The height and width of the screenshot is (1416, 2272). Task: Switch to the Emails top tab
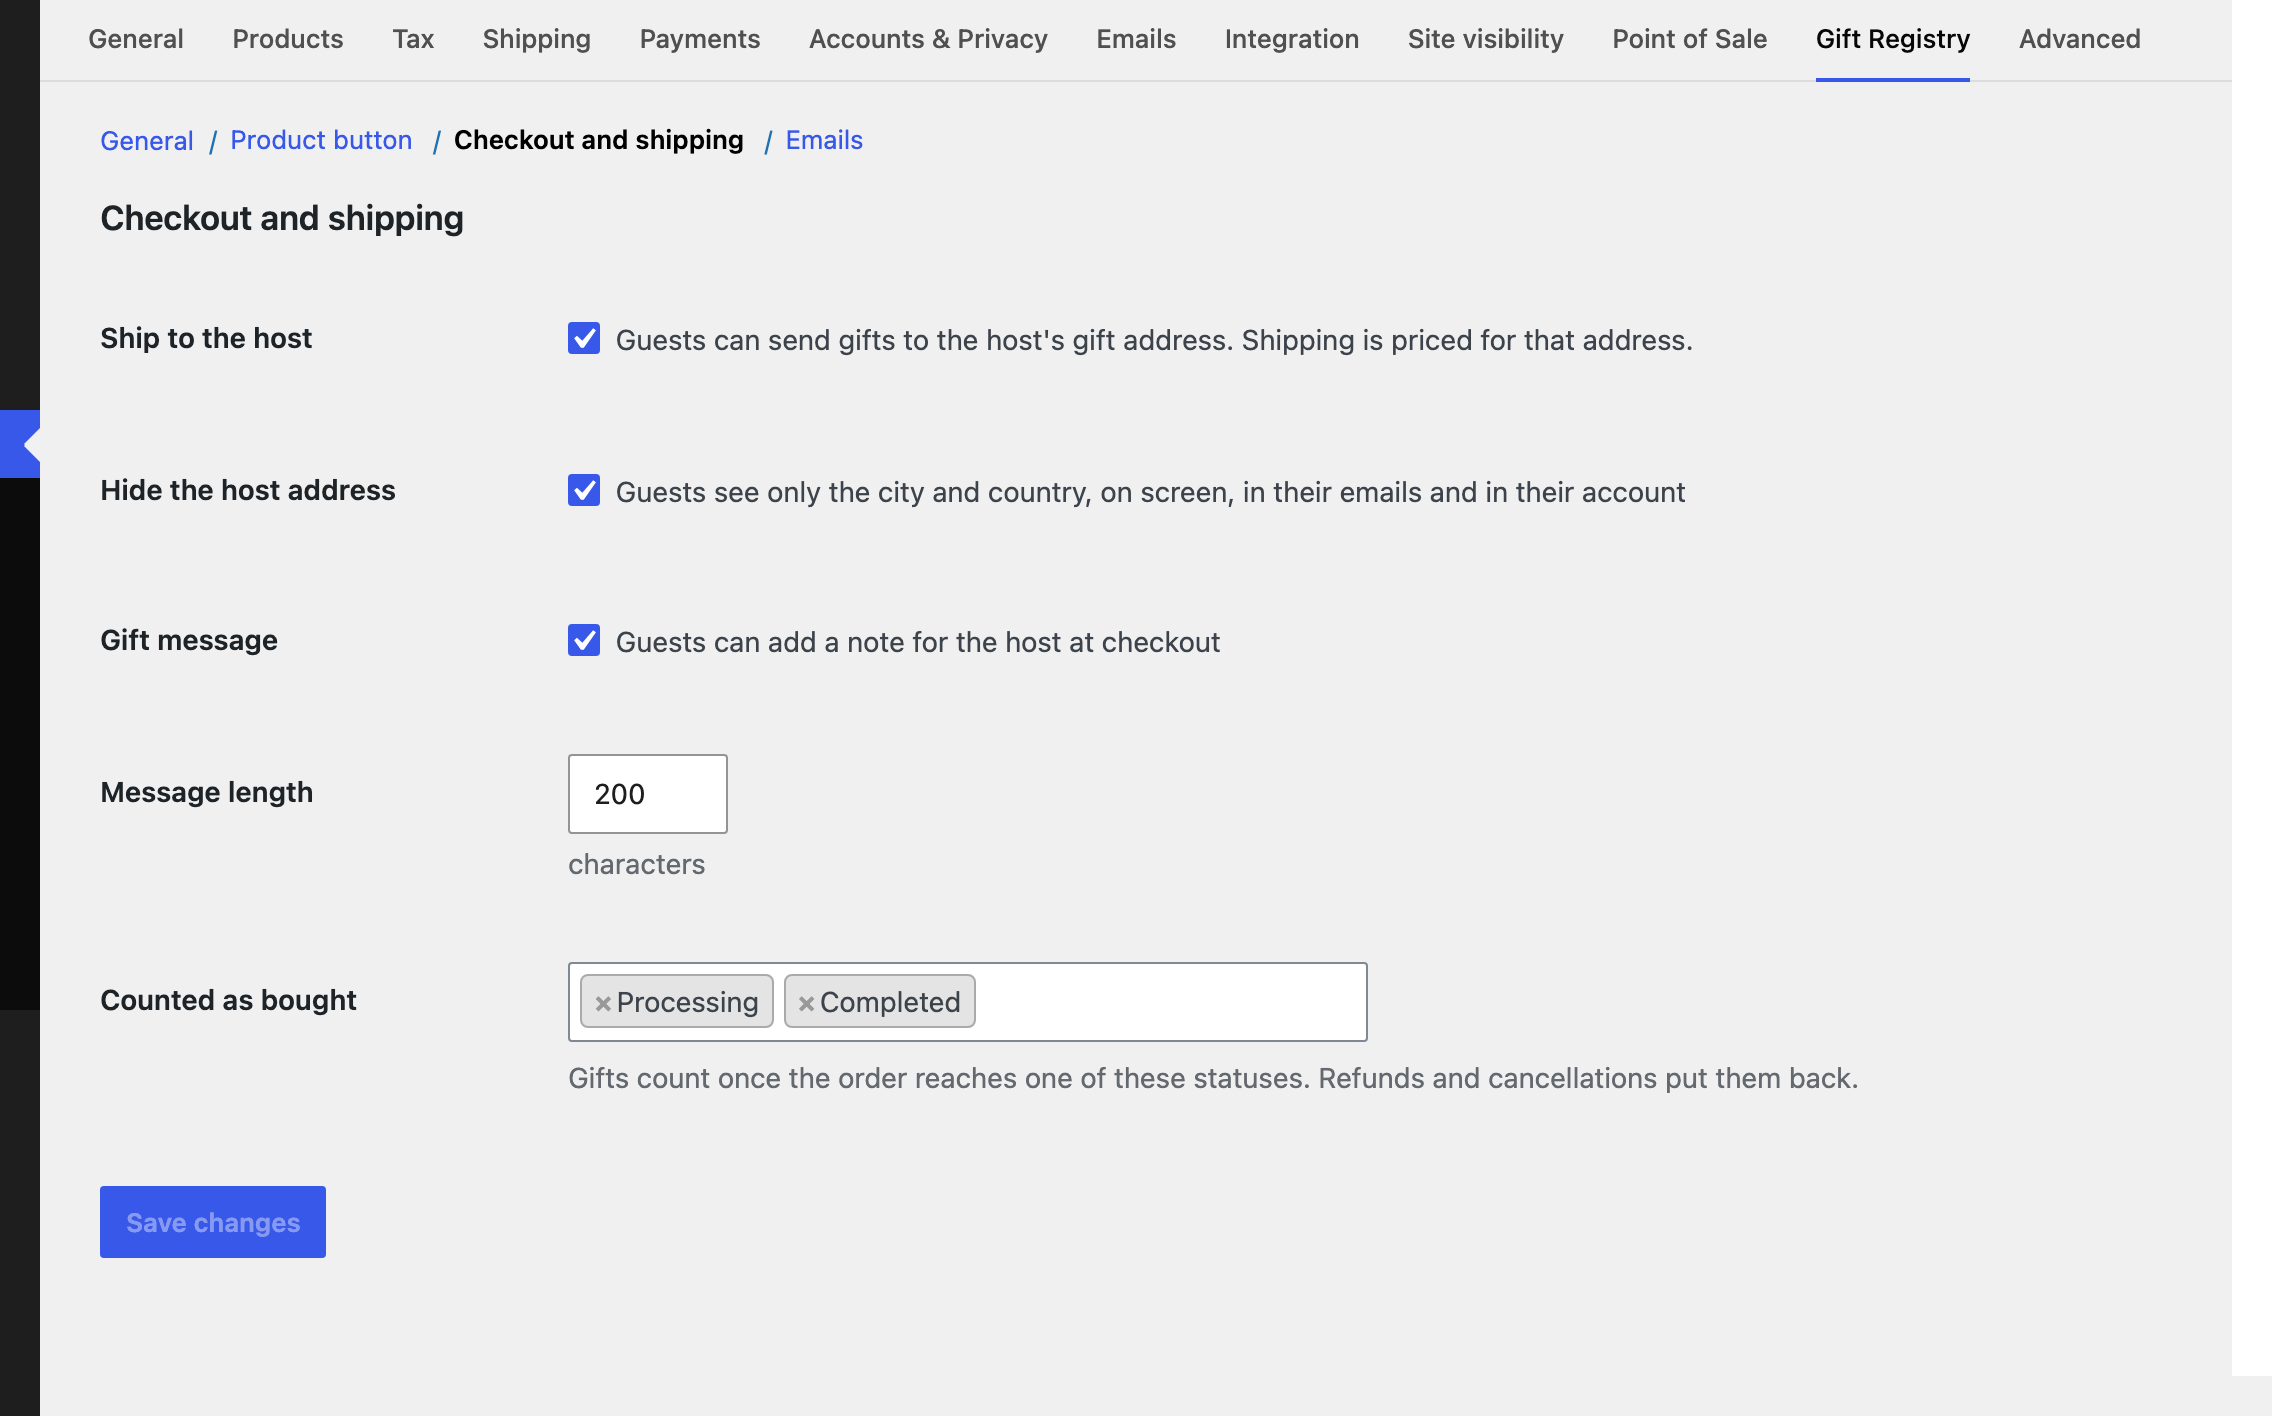1136,39
